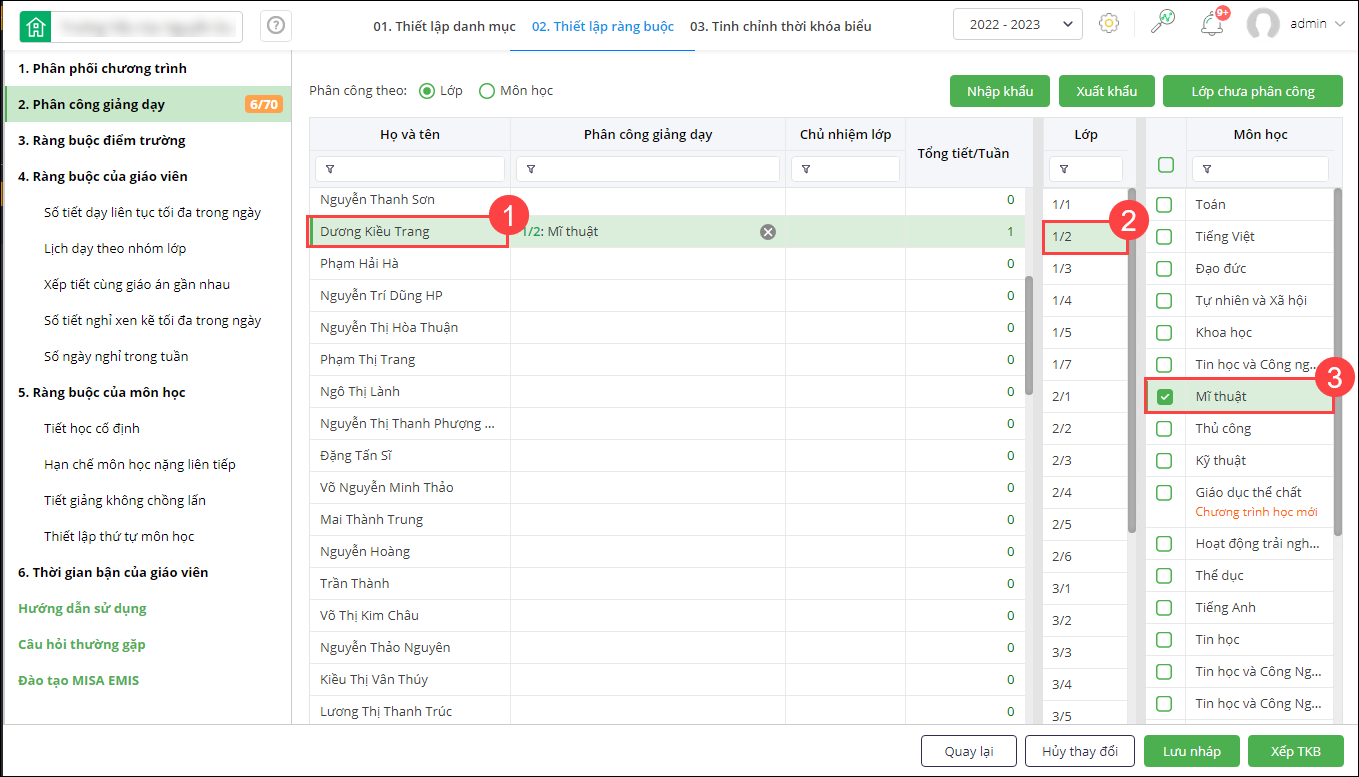Open the help question mark icon
The width and height of the screenshot is (1359, 777).
276,27
